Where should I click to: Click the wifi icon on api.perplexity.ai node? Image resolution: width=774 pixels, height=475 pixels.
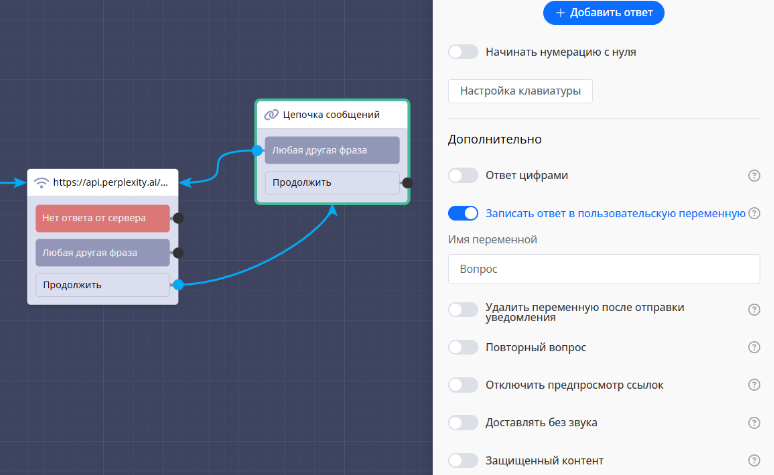coord(41,183)
